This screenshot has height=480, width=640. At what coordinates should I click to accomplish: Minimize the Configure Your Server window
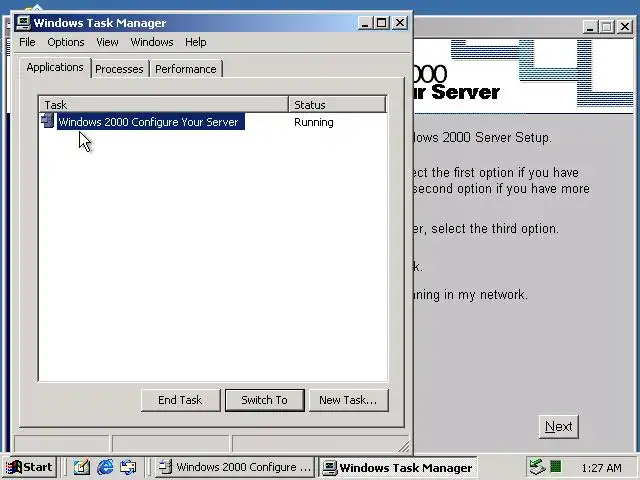pyautogui.click(x=590, y=27)
